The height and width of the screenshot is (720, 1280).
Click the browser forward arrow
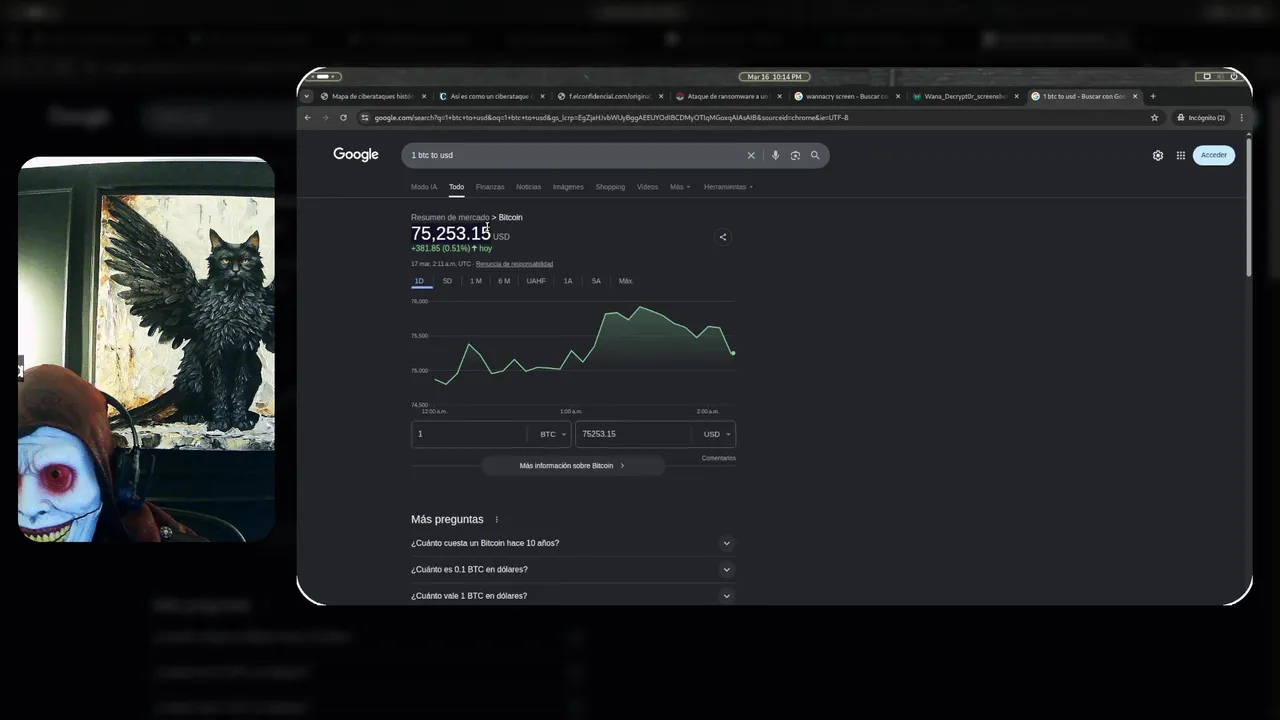pyautogui.click(x=325, y=117)
